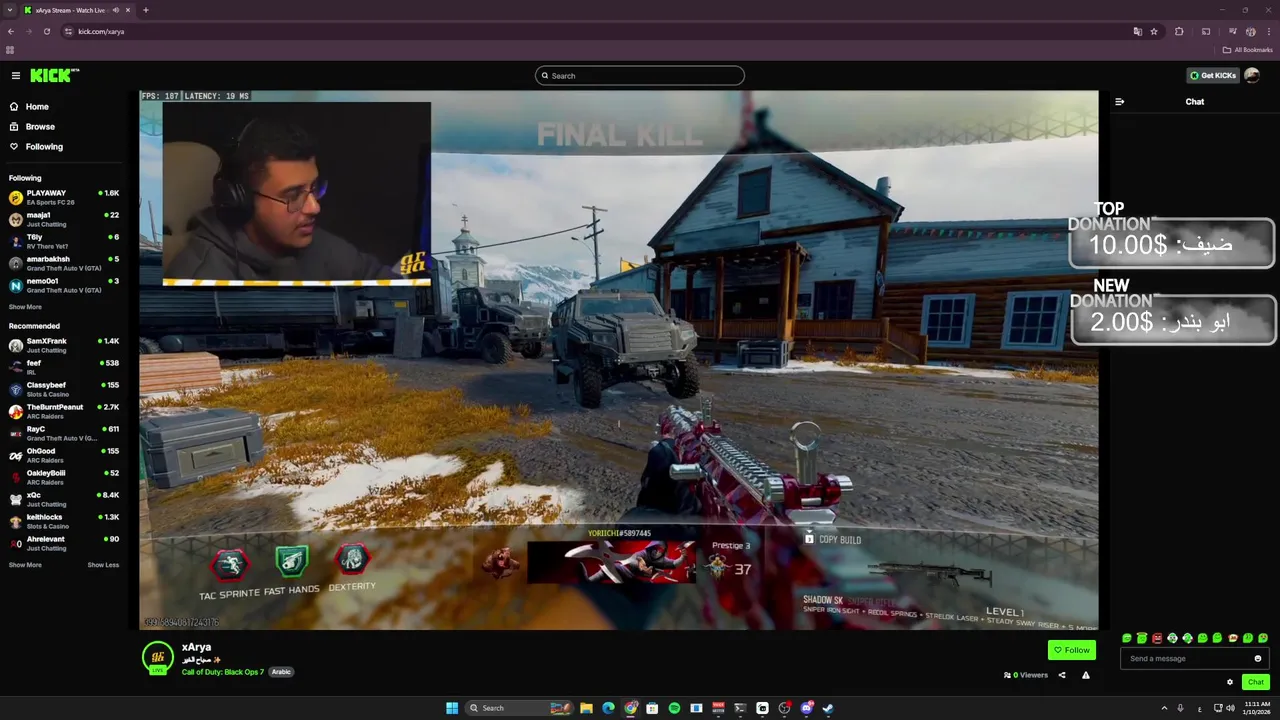This screenshot has width=1280, height=720.
Task: Collapse the chat panel with arrow icon
Action: click(x=1119, y=101)
